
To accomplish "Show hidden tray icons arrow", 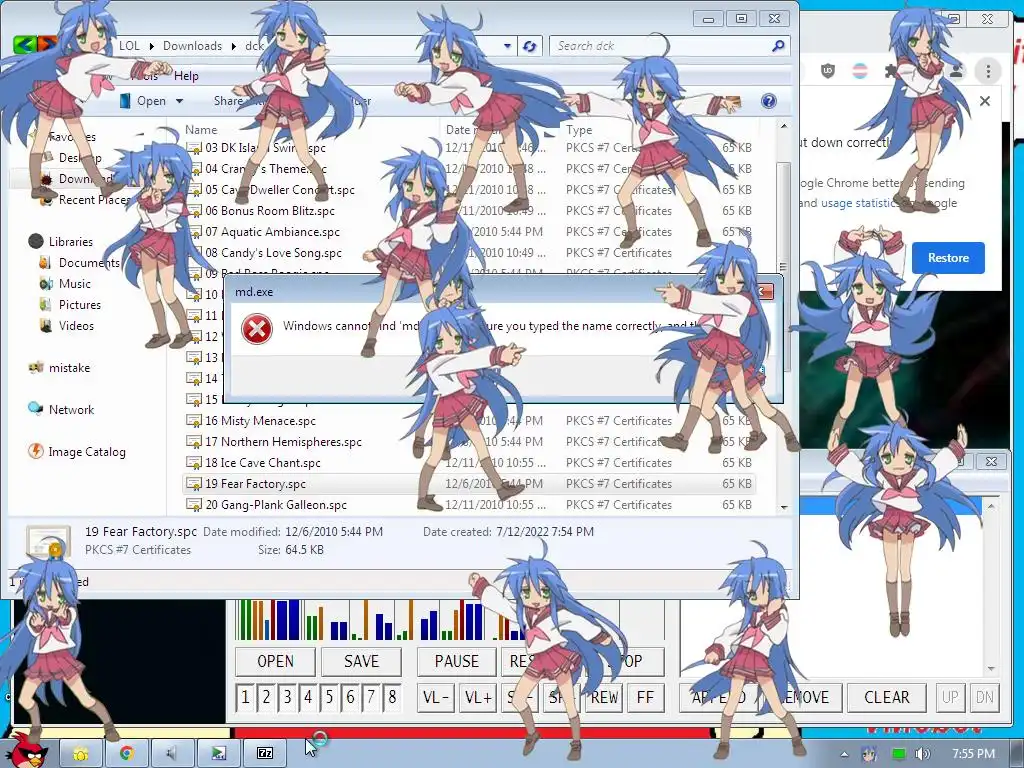I will click(x=844, y=754).
